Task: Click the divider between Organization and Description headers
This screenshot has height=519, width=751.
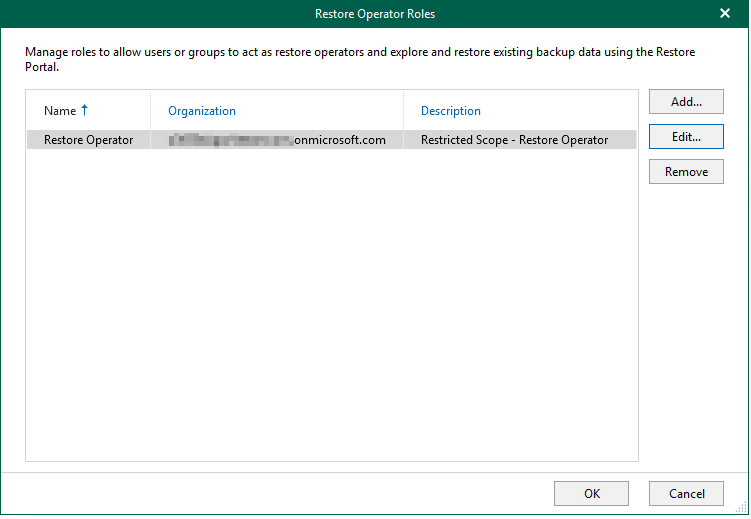Action: 403,111
